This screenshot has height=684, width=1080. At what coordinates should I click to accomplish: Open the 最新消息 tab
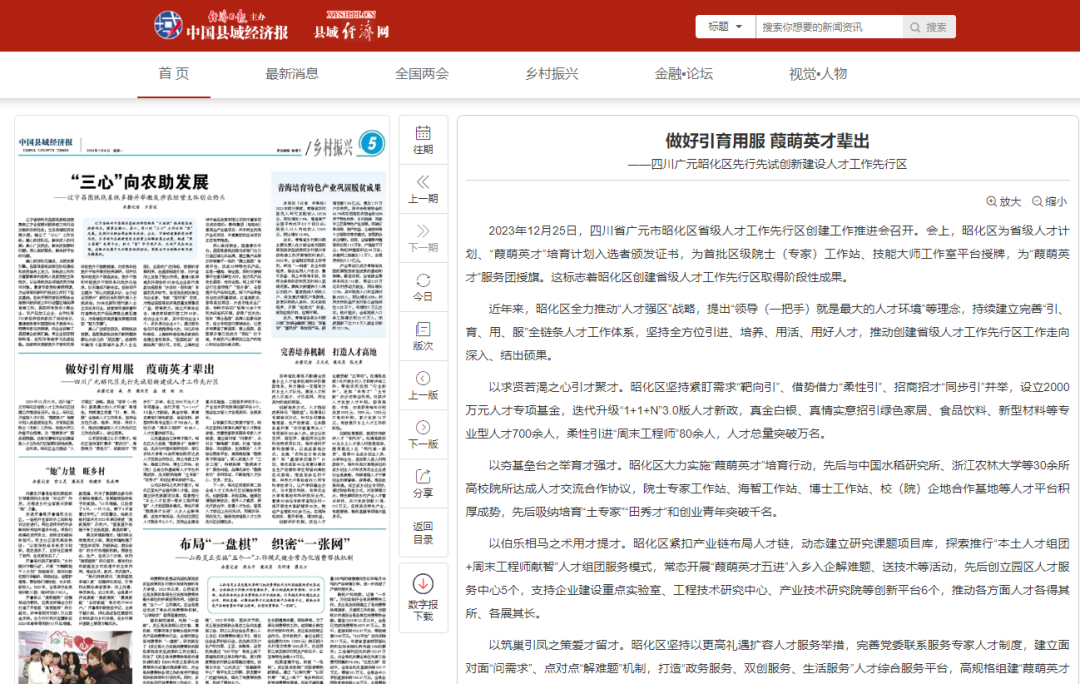click(292, 74)
